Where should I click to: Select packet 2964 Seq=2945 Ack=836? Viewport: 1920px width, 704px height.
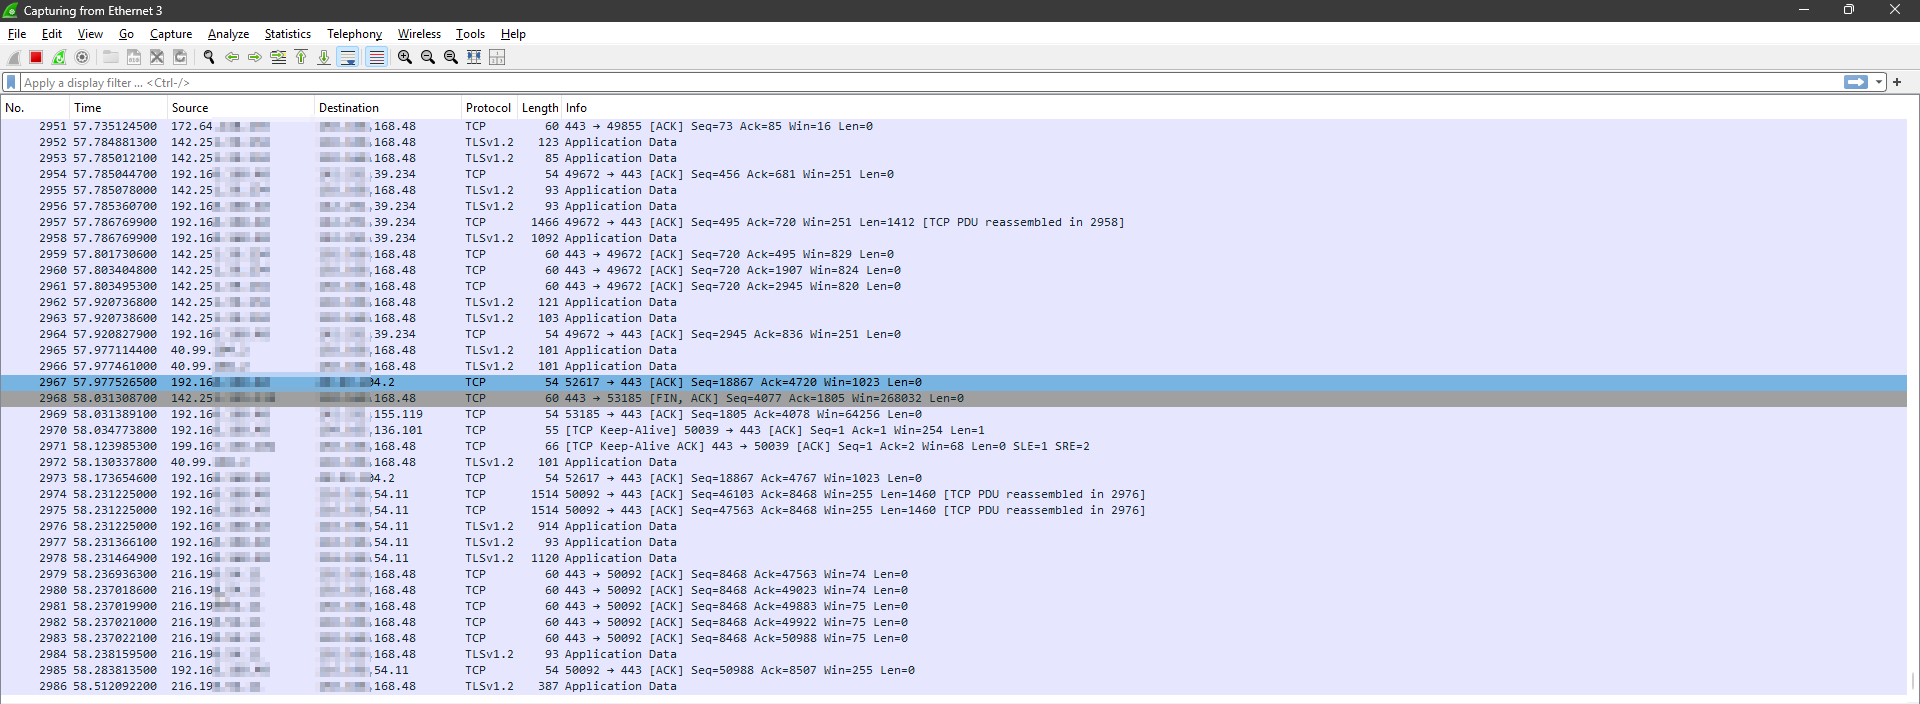(954, 334)
